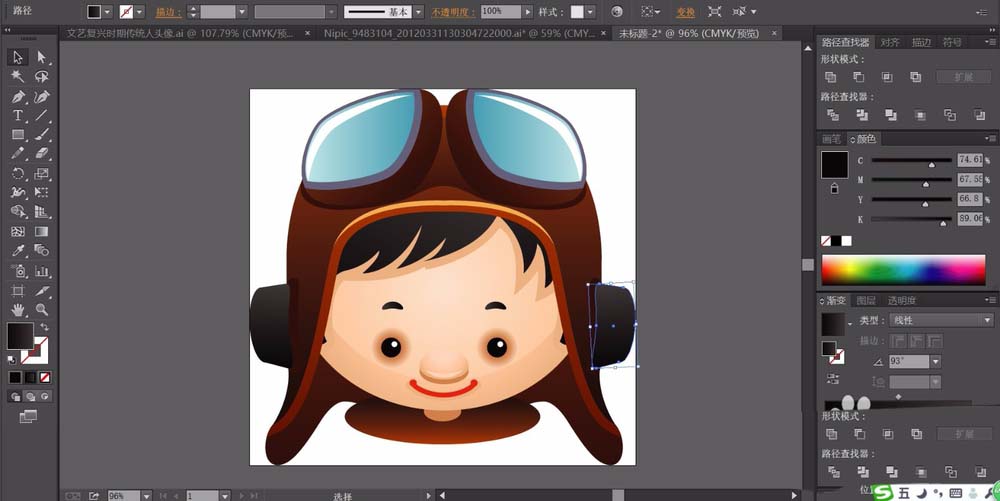
Task: Select the Magic Wand tool
Action: click(x=18, y=76)
